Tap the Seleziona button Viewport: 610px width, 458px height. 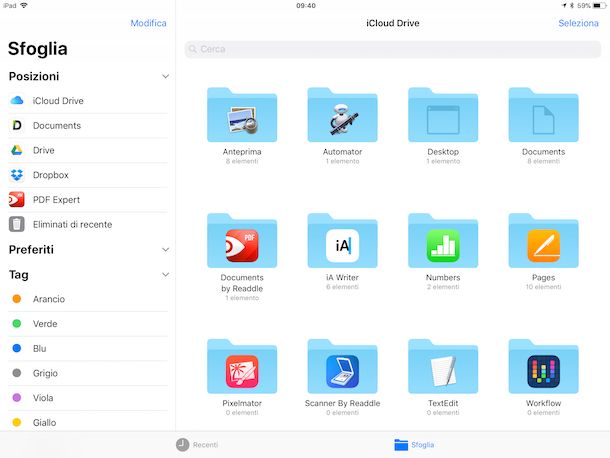click(x=578, y=23)
